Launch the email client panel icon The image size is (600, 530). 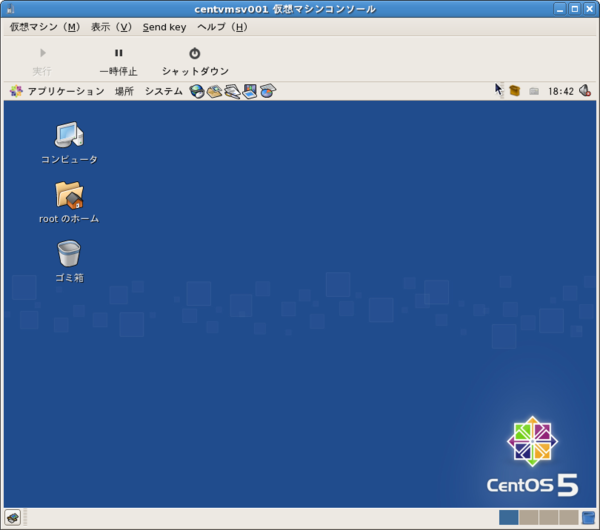(214, 91)
